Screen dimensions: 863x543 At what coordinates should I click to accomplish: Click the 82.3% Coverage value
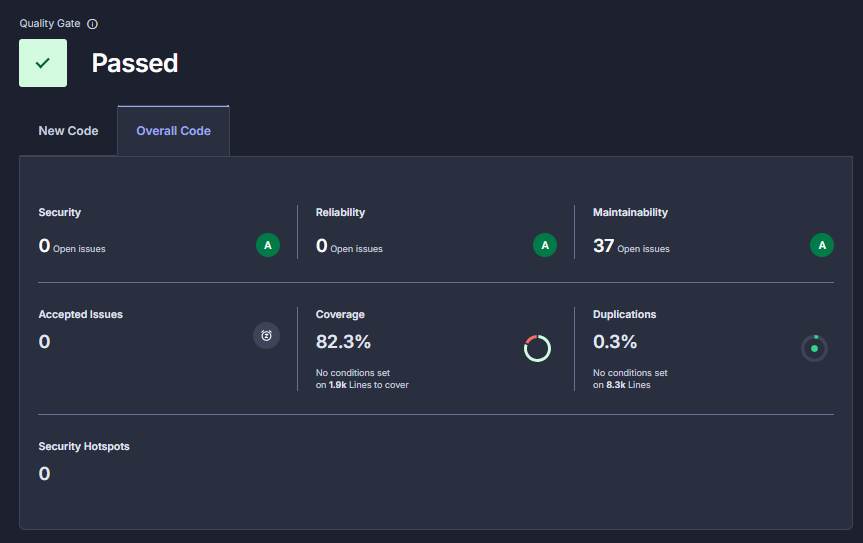[343, 342]
